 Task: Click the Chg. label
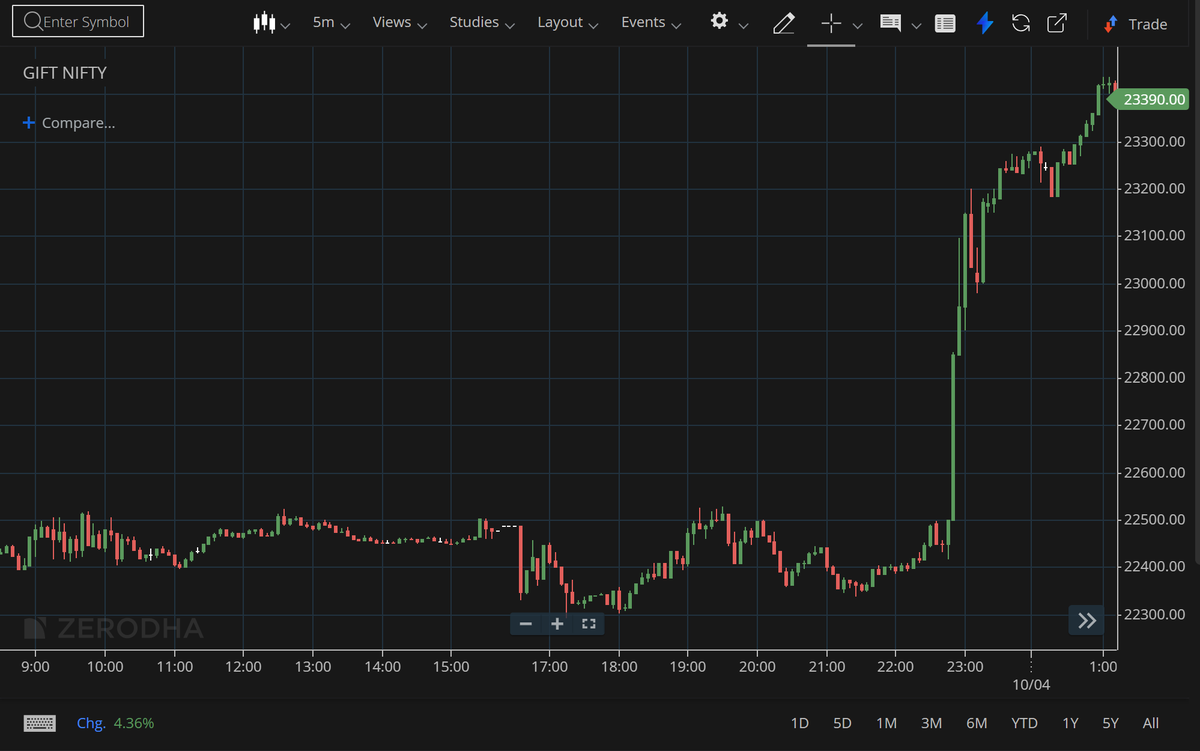[91, 723]
